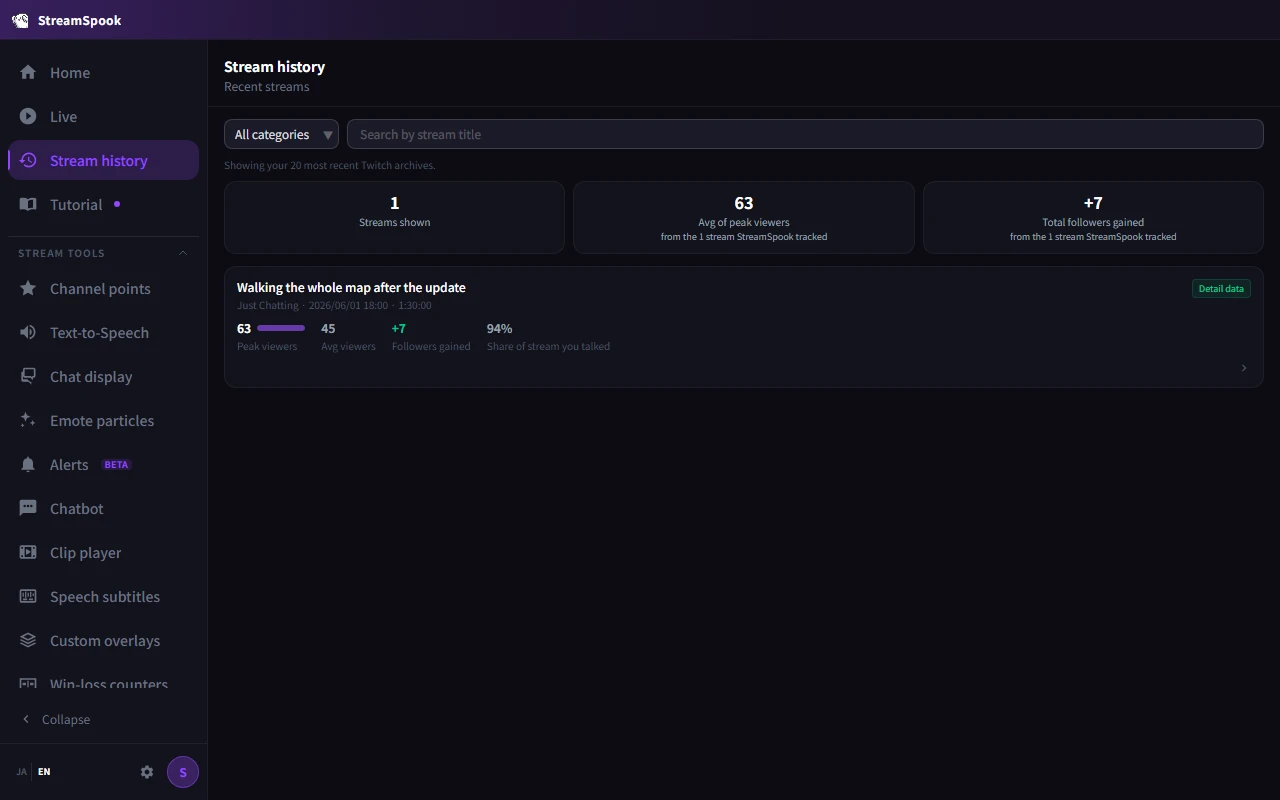Click the Streams shown summary card
This screenshot has width=1280, height=800.
click(394, 217)
